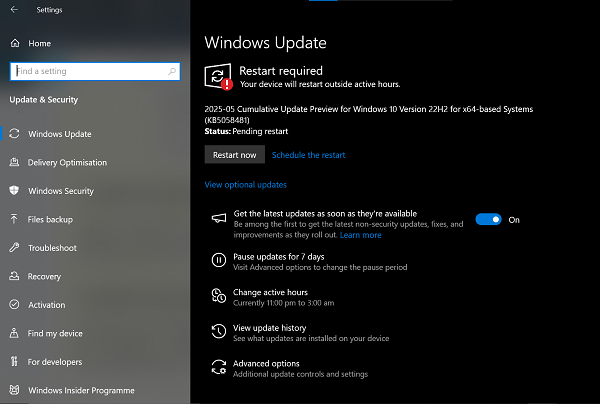Click the For developers tools icon

(14, 361)
